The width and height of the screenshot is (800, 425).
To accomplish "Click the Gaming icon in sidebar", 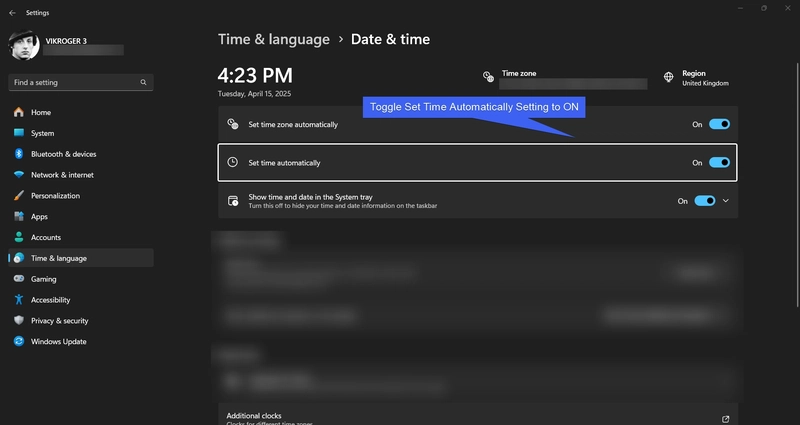I will point(19,279).
